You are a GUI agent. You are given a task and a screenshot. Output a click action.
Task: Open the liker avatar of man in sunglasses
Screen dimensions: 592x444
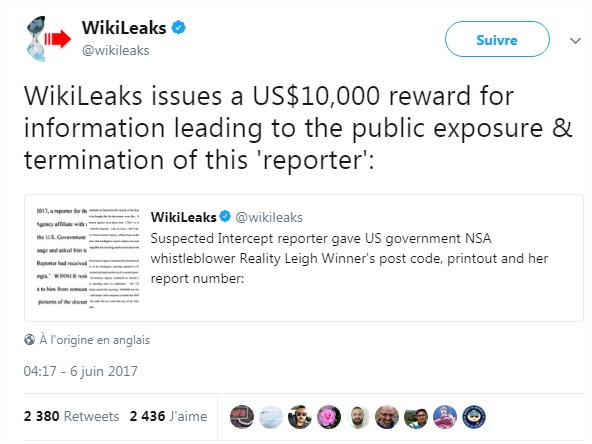pos(300,417)
